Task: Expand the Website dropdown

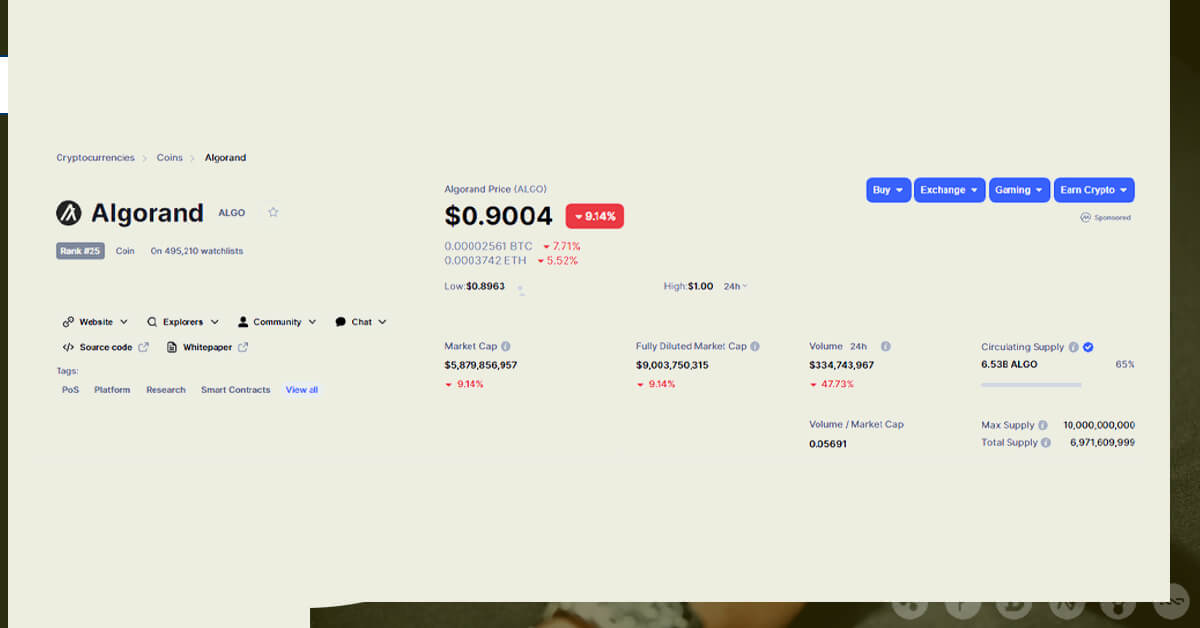Action: 96,322
